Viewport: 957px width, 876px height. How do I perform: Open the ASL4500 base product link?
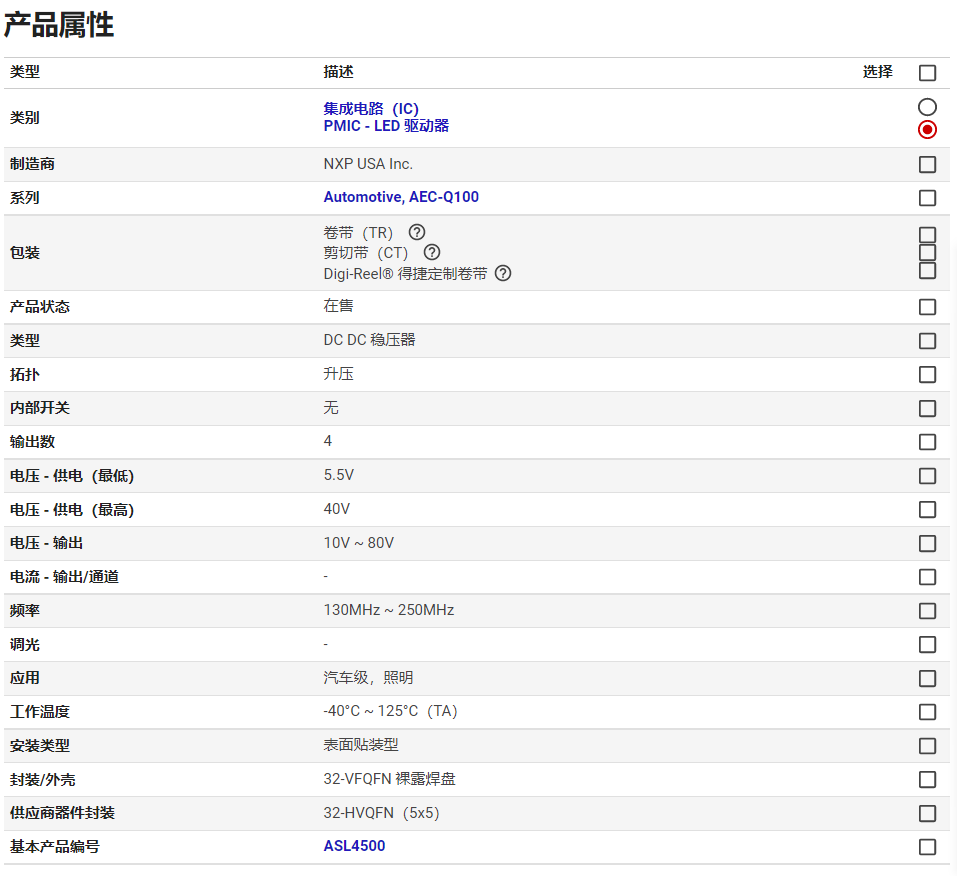click(355, 846)
